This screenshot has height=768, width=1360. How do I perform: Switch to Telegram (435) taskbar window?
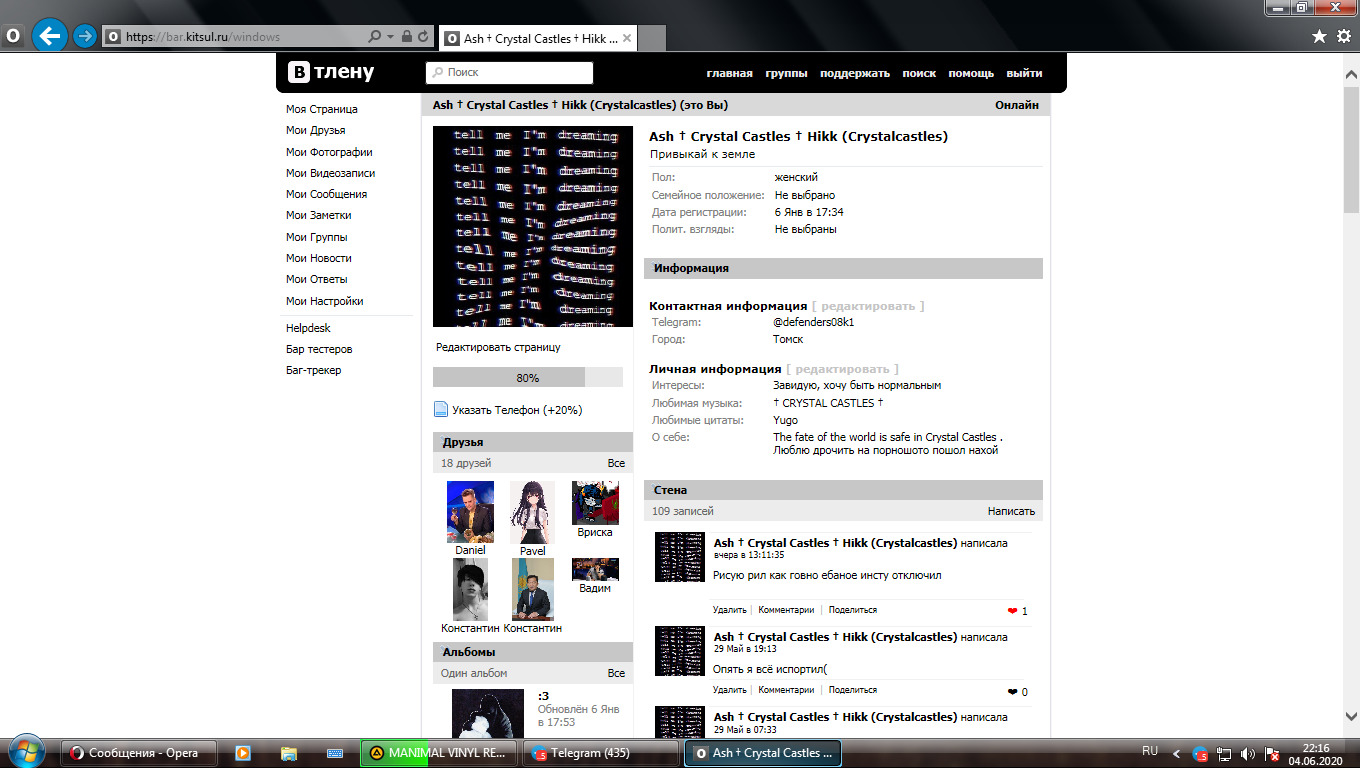click(603, 753)
